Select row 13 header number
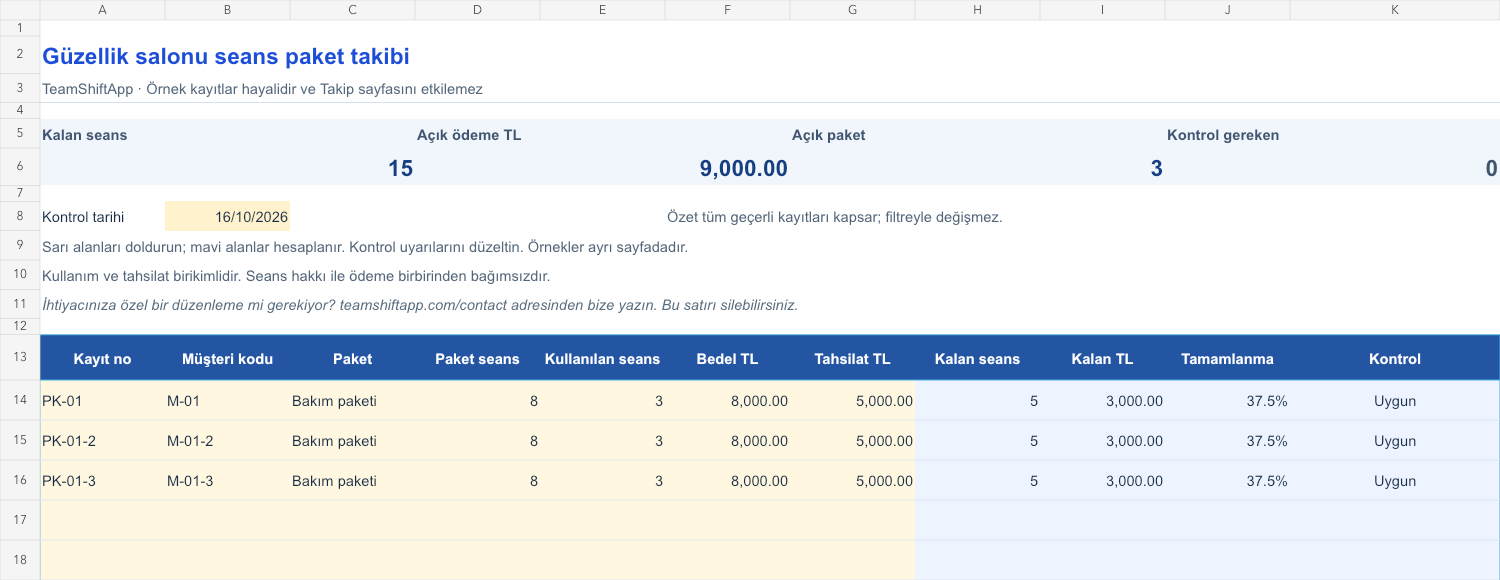This screenshot has width=1500, height=580. (20, 358)
